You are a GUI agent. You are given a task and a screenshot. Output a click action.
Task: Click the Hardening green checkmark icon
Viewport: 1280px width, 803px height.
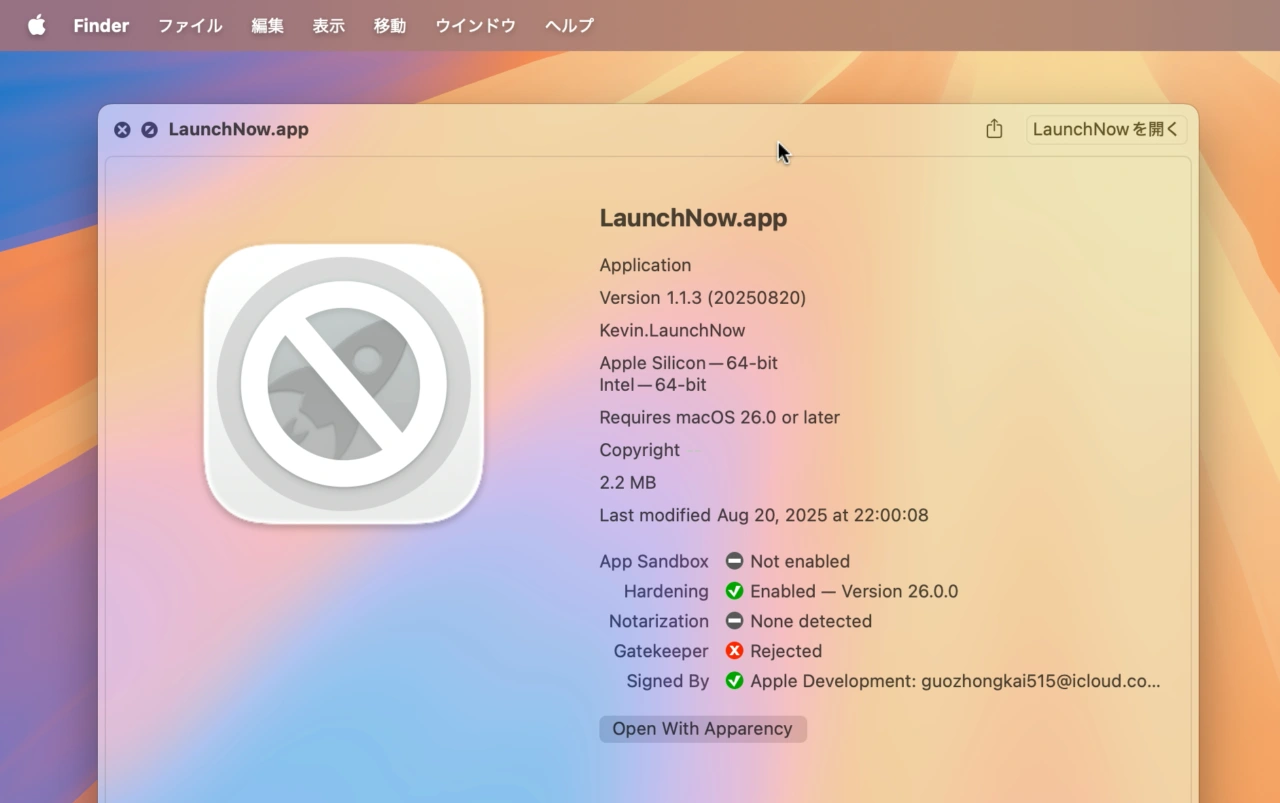click(x=735, y=591)
